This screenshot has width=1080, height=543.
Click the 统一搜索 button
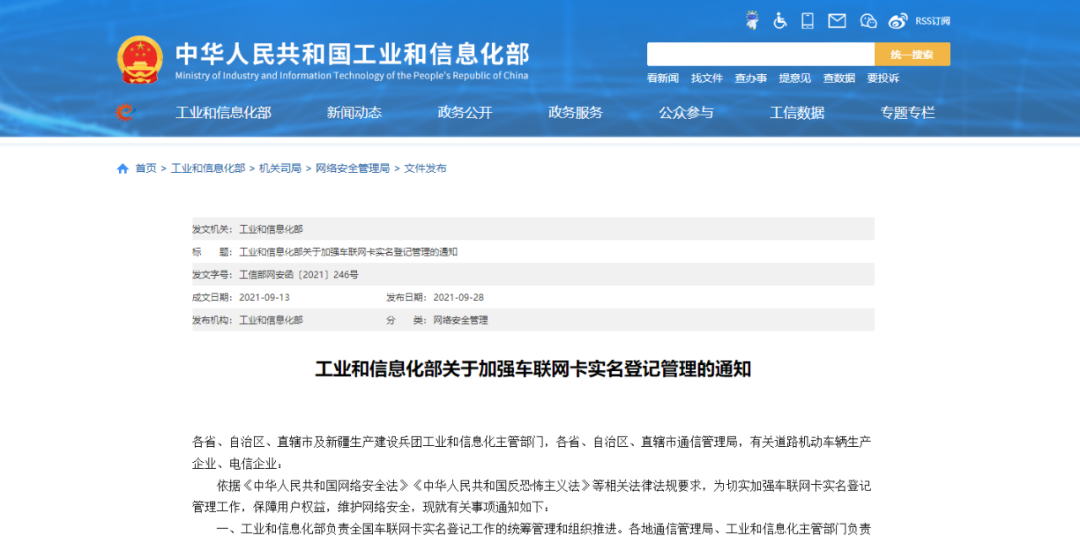(912, 54)
